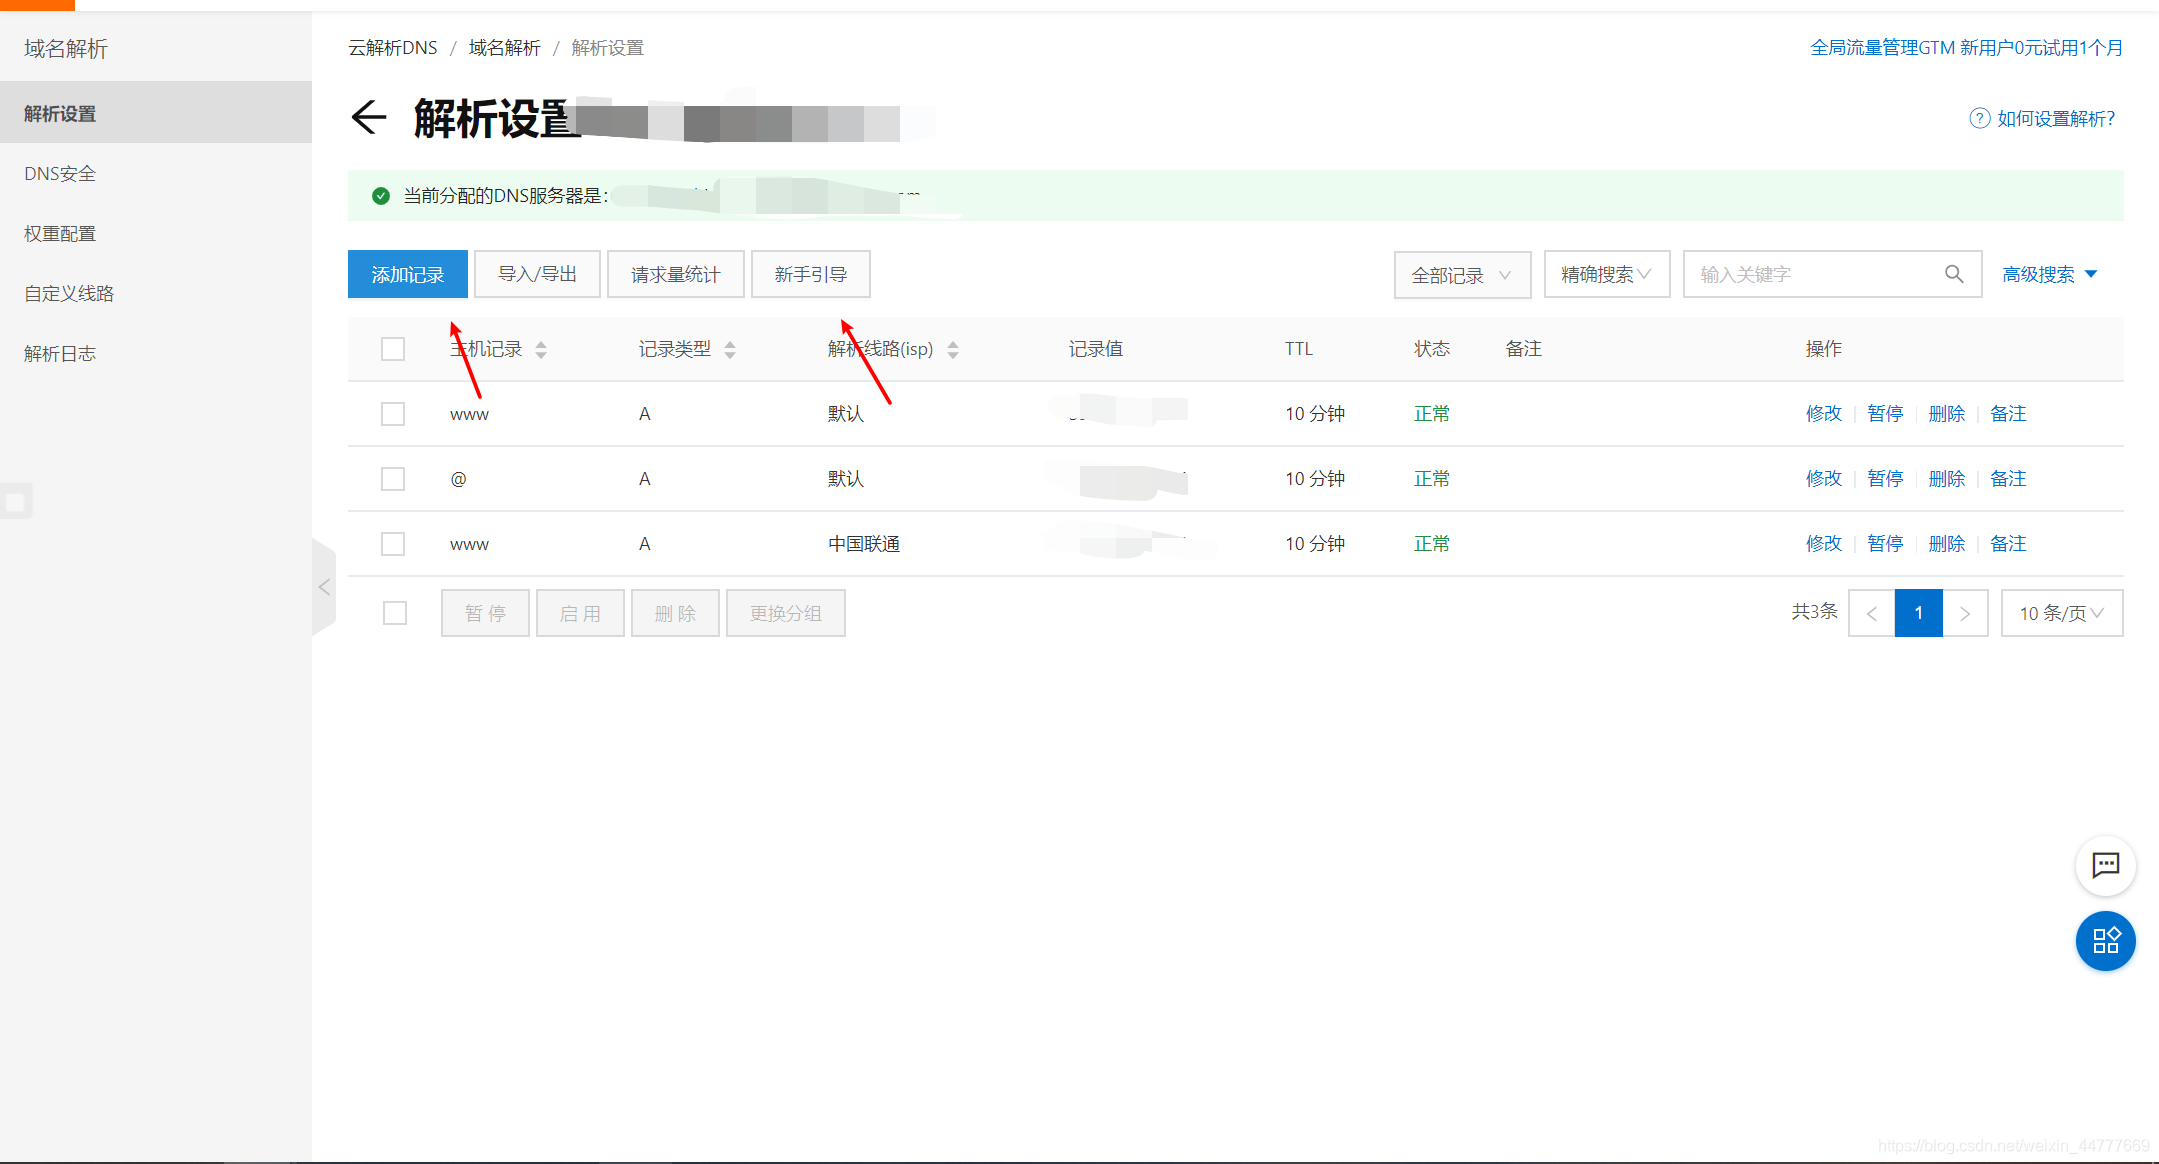Sort by 记录类型 column arrows

(x=730, y=349)
